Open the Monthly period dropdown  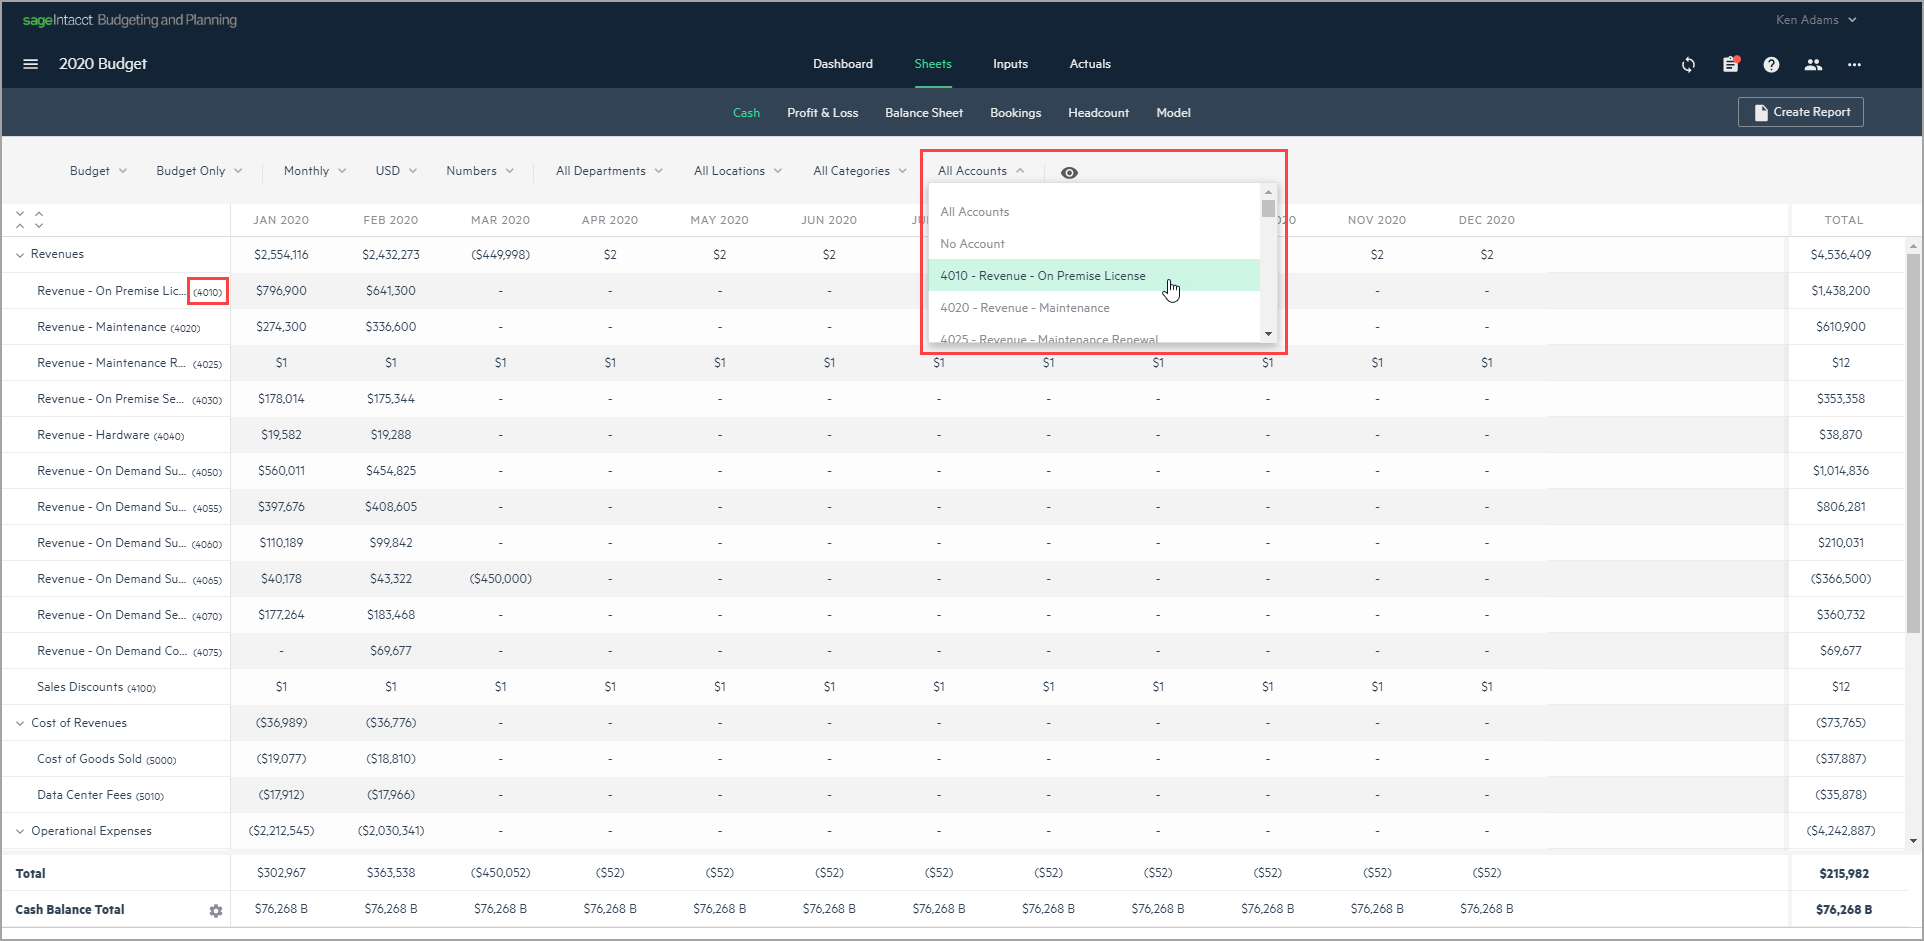coord(315,171)
